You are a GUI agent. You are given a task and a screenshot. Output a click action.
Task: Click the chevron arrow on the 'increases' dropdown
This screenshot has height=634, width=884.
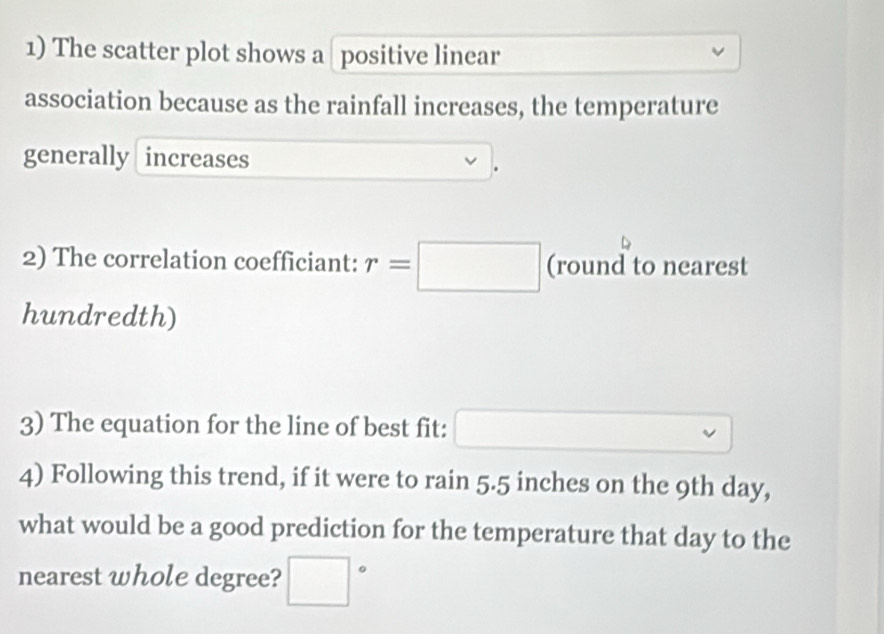(x=470, y=161)
